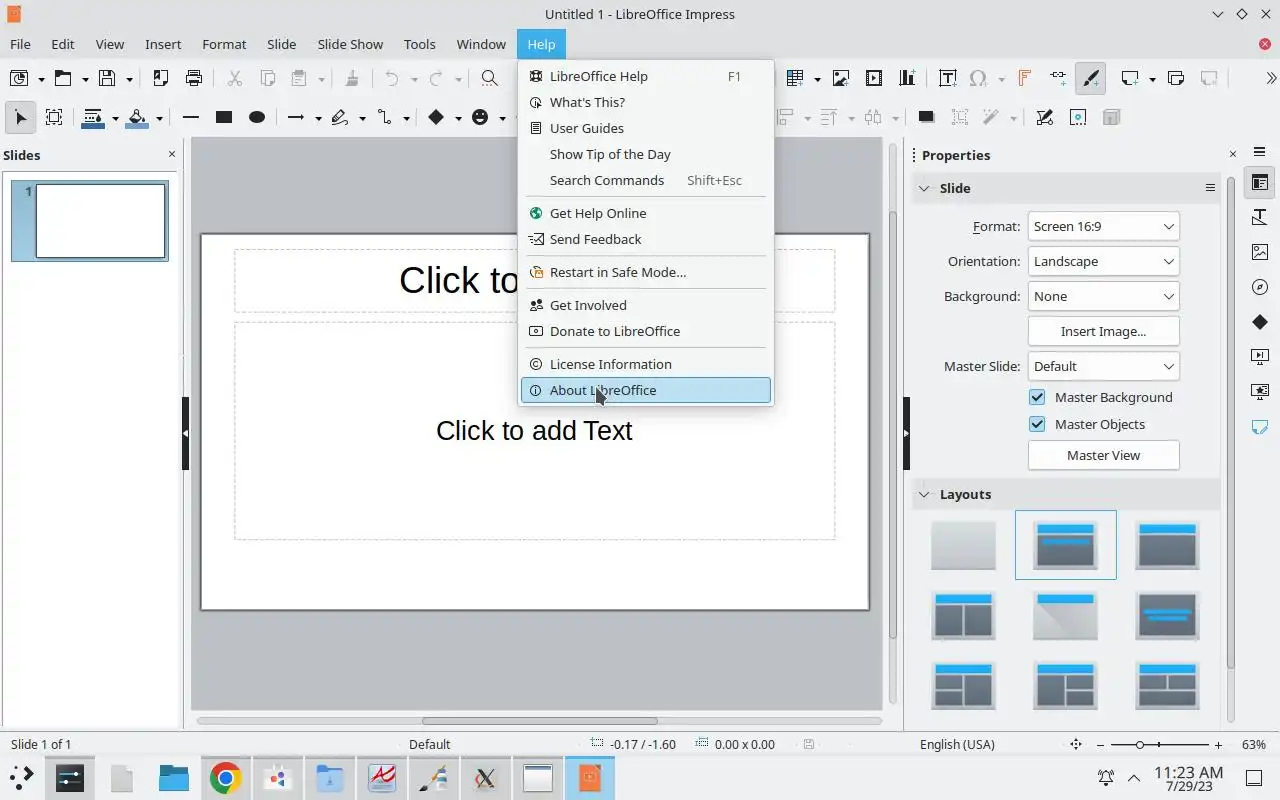Click the KDE application launcher icon
Screen dimensions: 1280x800
coord(21,778)
